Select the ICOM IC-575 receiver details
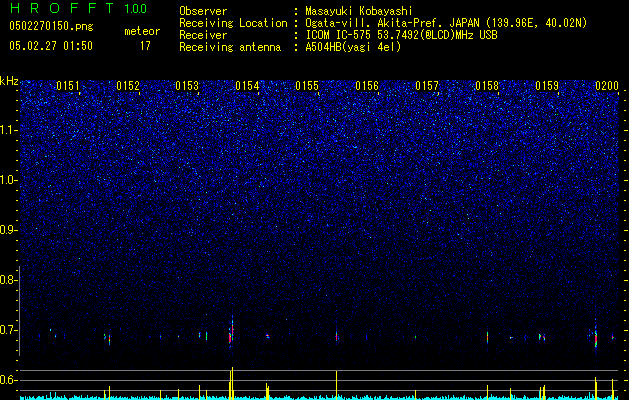 click(401, 35)
